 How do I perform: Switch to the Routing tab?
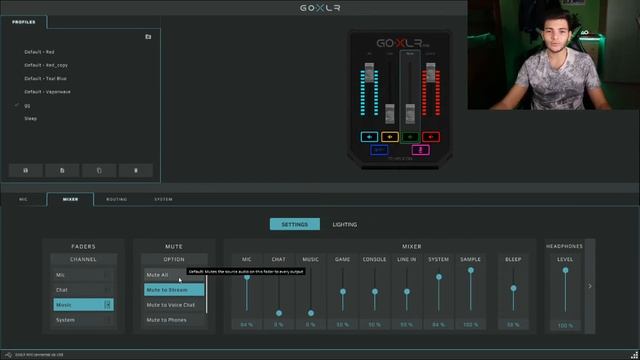[x=117, y=199]
